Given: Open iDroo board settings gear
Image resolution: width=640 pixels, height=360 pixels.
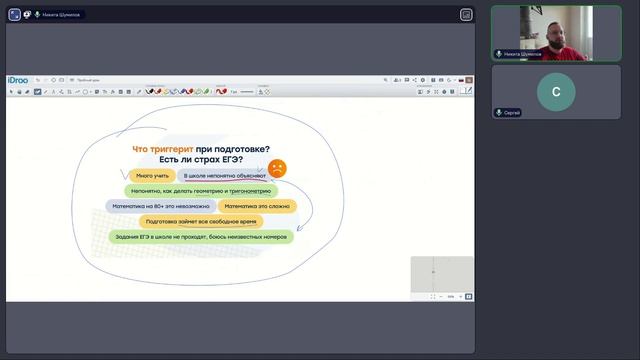Looking at the screenshot, I should [x=423, y=80].
